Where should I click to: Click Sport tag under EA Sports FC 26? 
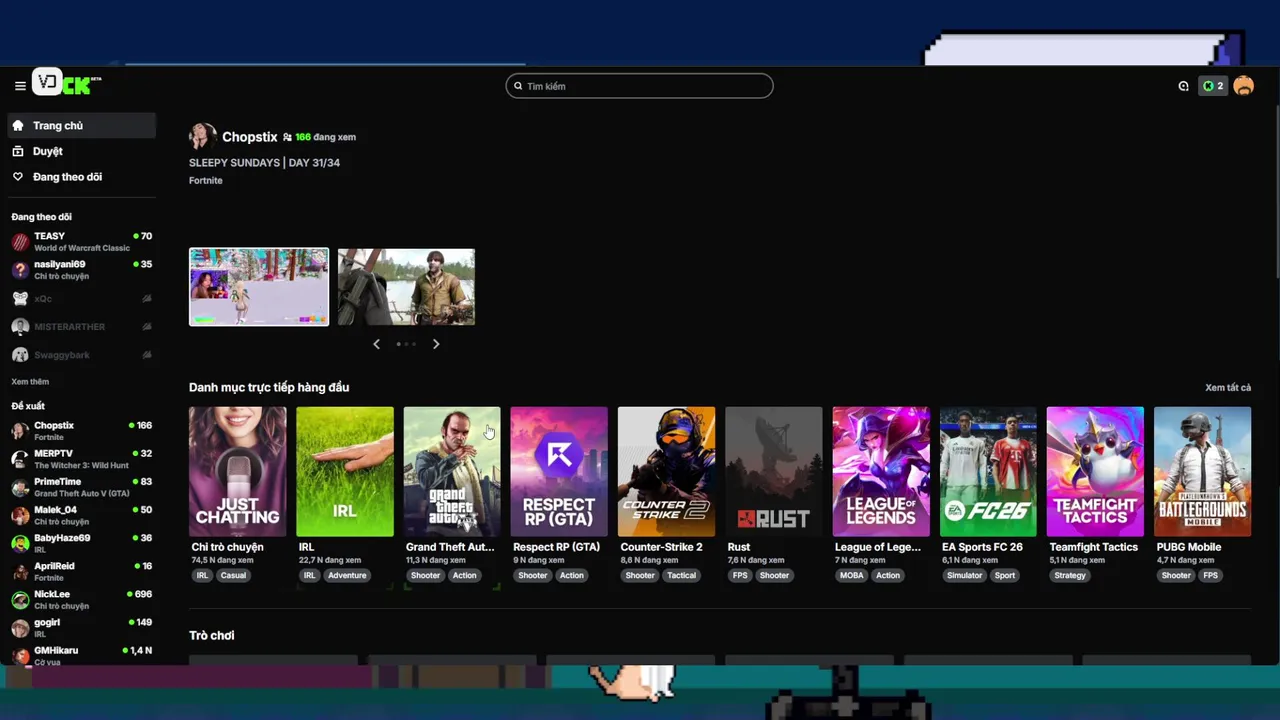pyautogui.click(x=1005, y=575)
